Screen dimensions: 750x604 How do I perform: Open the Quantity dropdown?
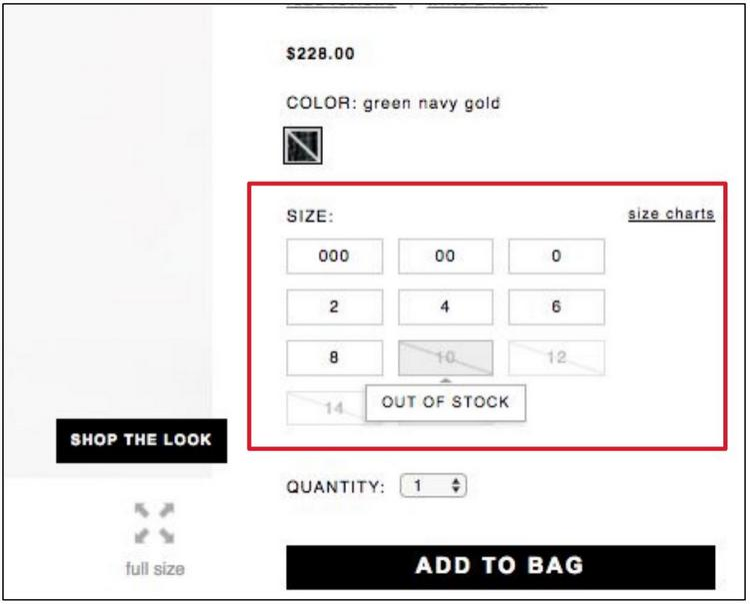(x=434, y=487)
